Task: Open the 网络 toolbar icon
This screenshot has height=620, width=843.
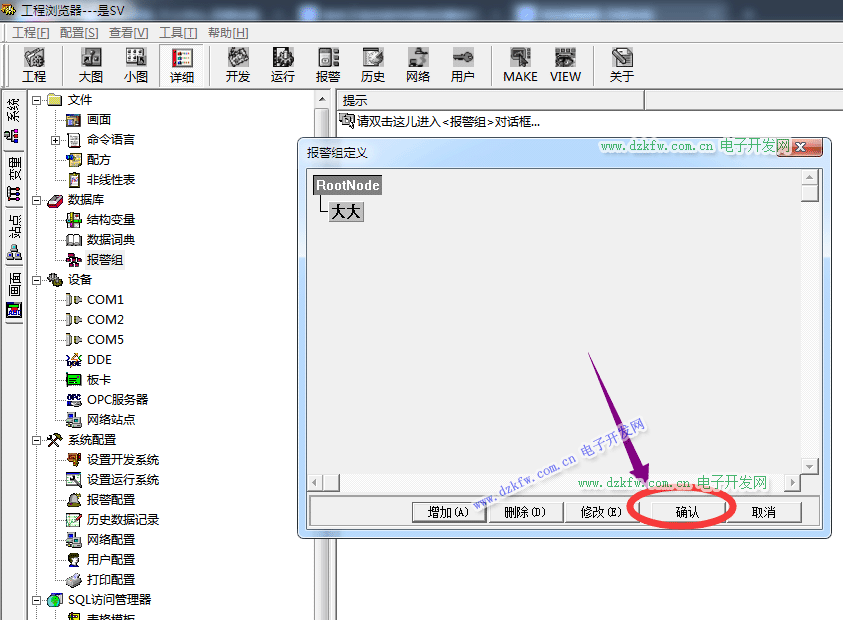Action: (x=418, y=65)
